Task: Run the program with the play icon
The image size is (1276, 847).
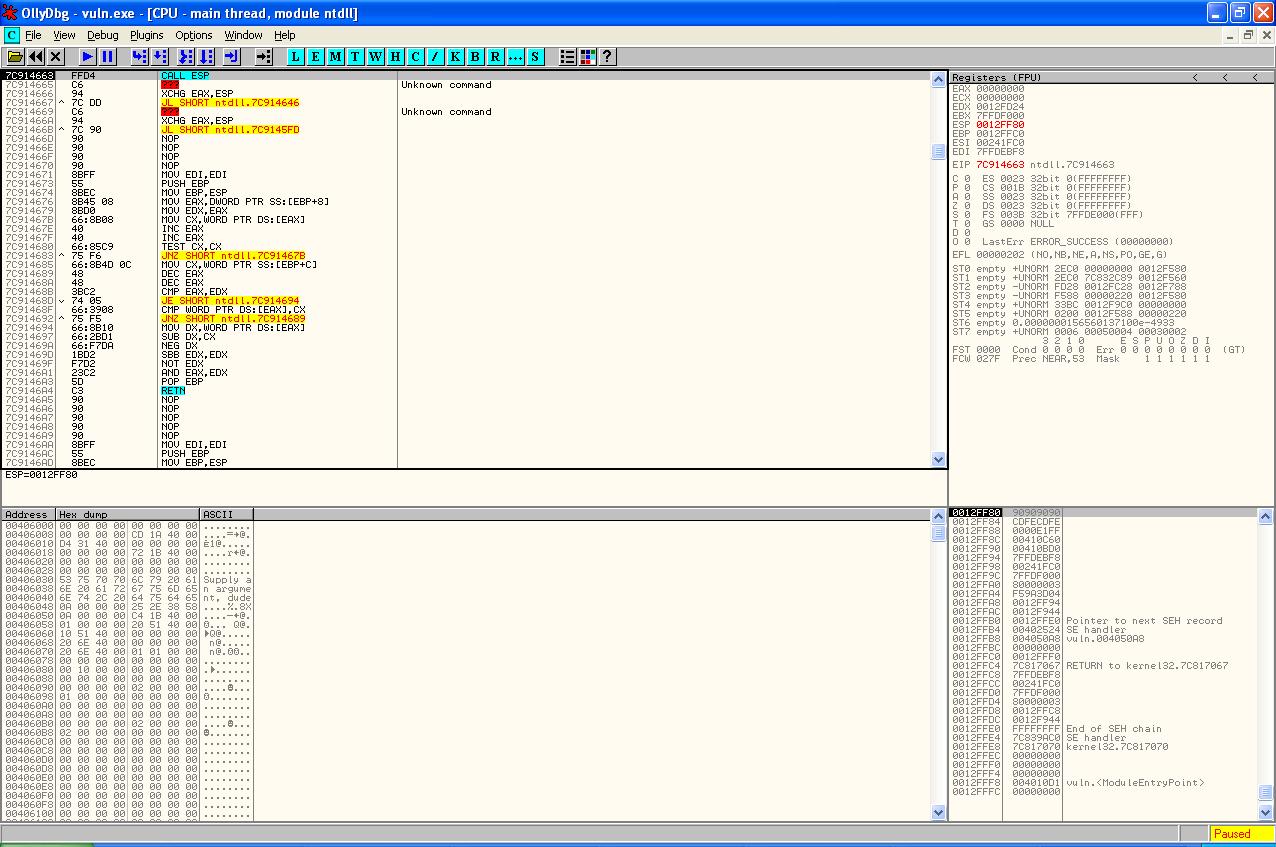Action: [x=88, y=57]
